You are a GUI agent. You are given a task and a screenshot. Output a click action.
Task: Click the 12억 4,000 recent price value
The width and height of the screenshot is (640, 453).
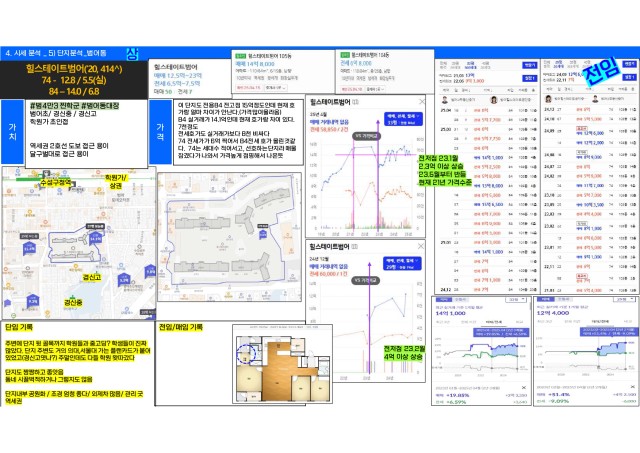tap(552, 313)
